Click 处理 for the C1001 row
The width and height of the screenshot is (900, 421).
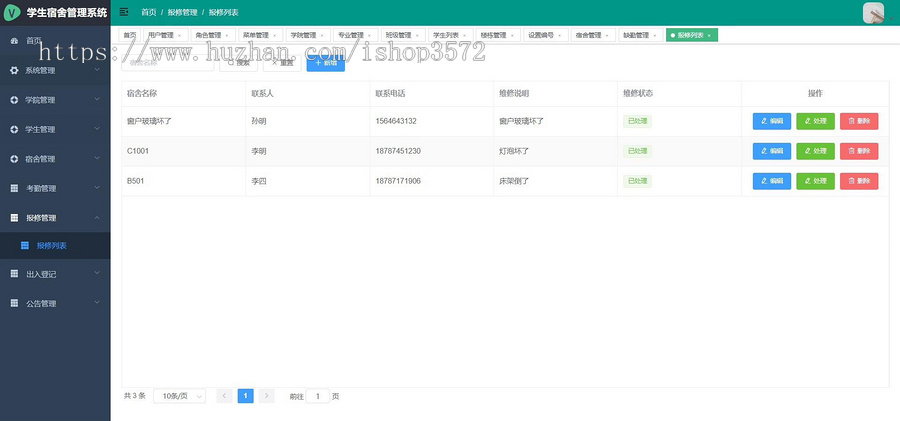[815, 151]
